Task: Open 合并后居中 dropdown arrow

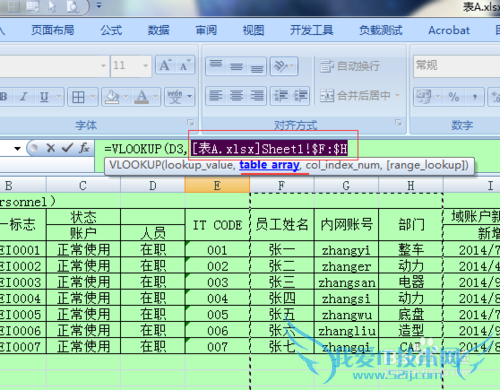Action: [x=398, y=96]
